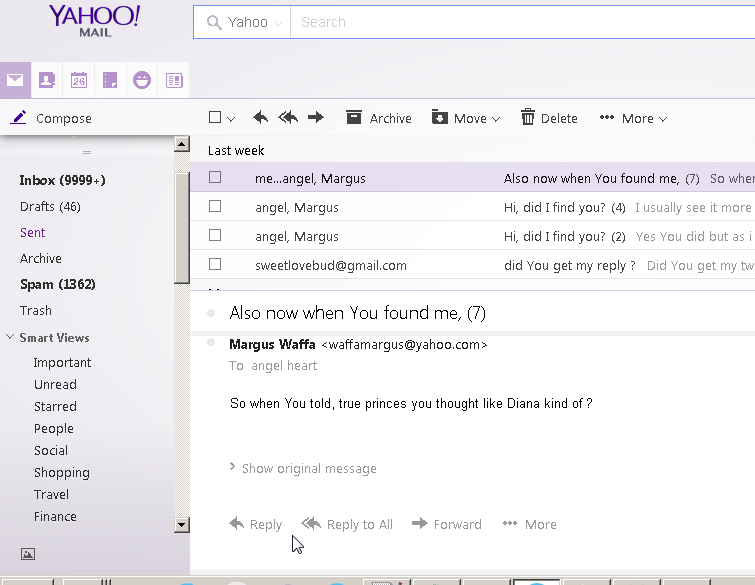Open the News feed icon
The image size is (755, 585).
(174, 80)
